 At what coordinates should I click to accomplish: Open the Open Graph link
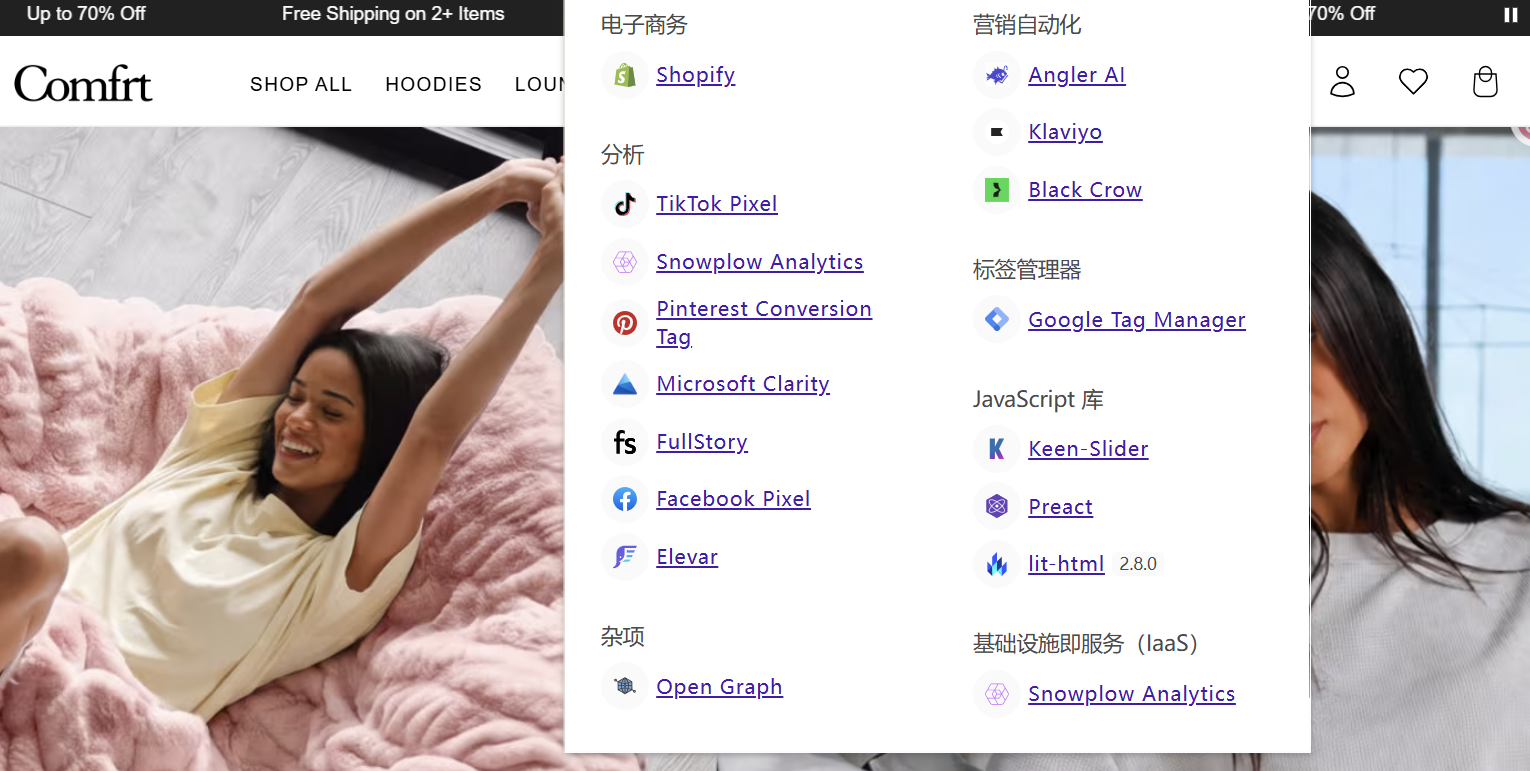(x=719, y=687)
